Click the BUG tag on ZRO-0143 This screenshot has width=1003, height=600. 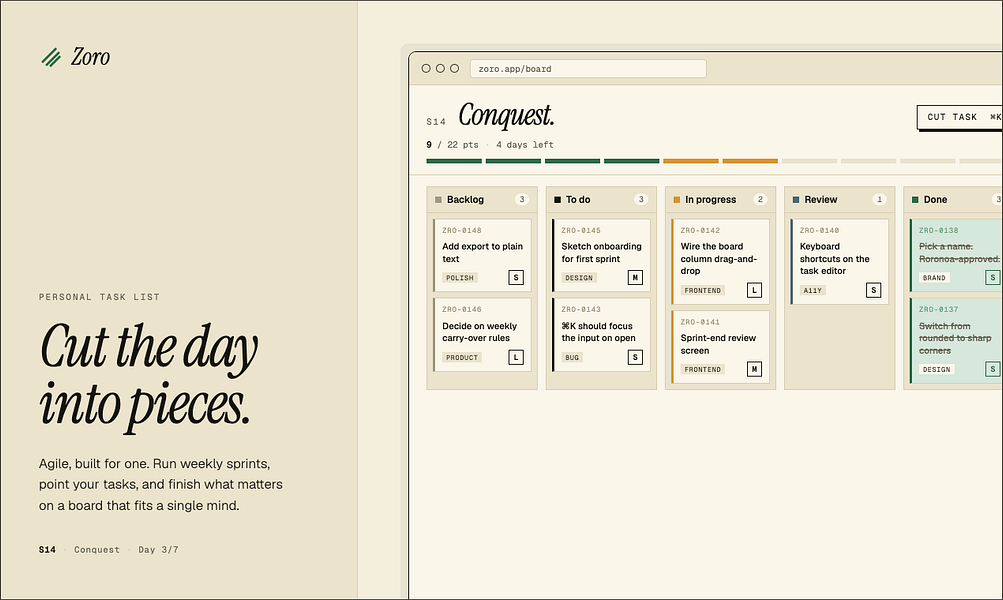[572, 358]
